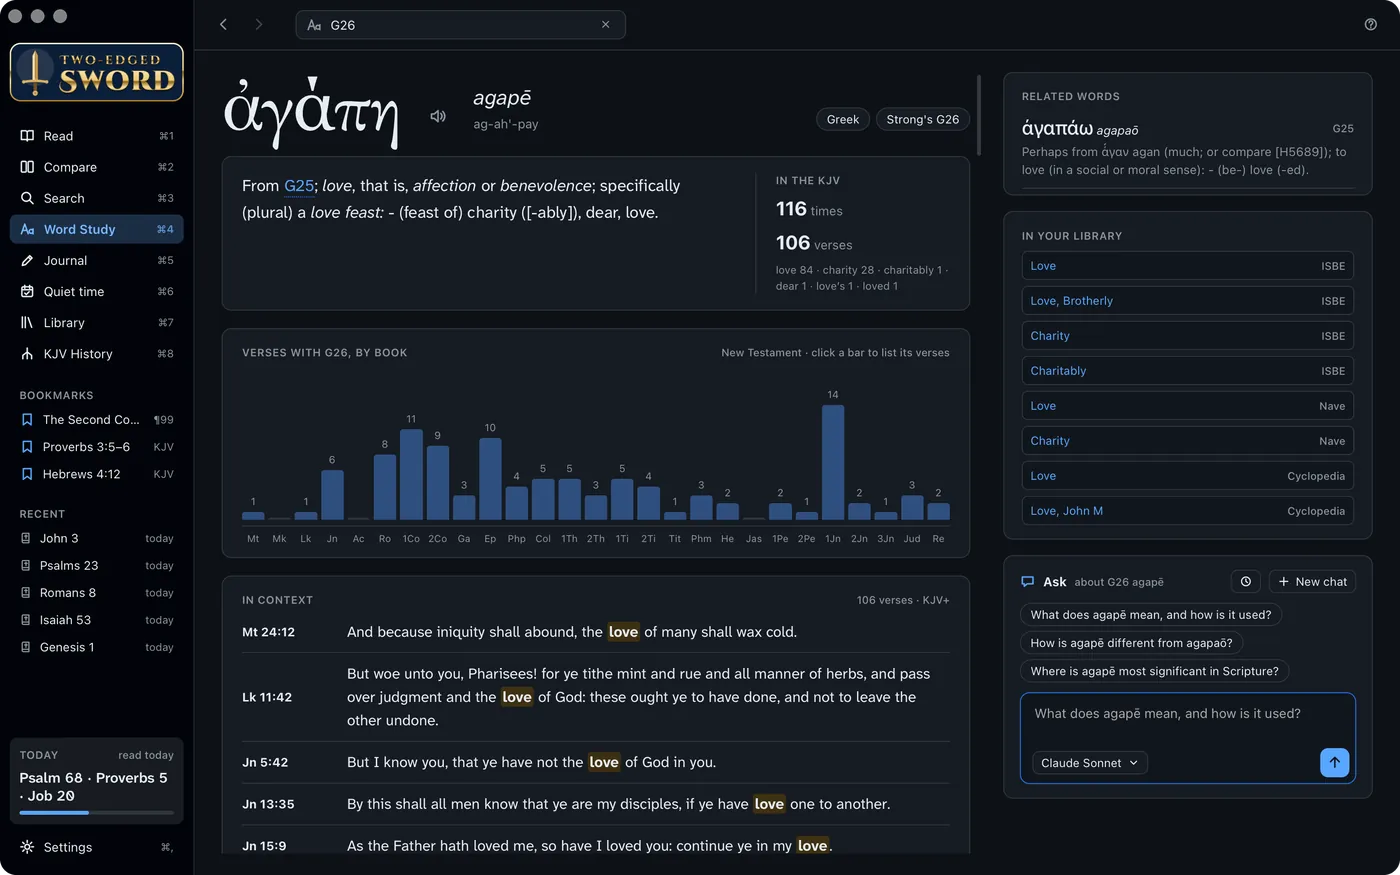
Task: Follow the G25 link in the definition
Action: tap(299, 186)
